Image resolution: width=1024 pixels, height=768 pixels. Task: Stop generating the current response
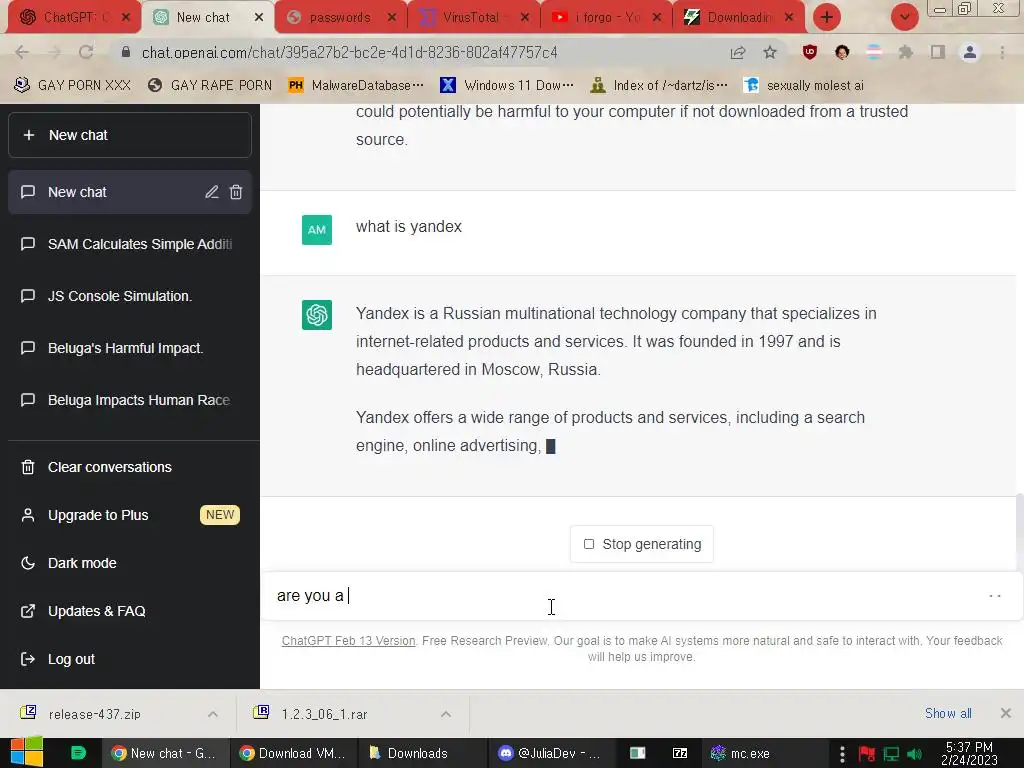click(641, 544)
